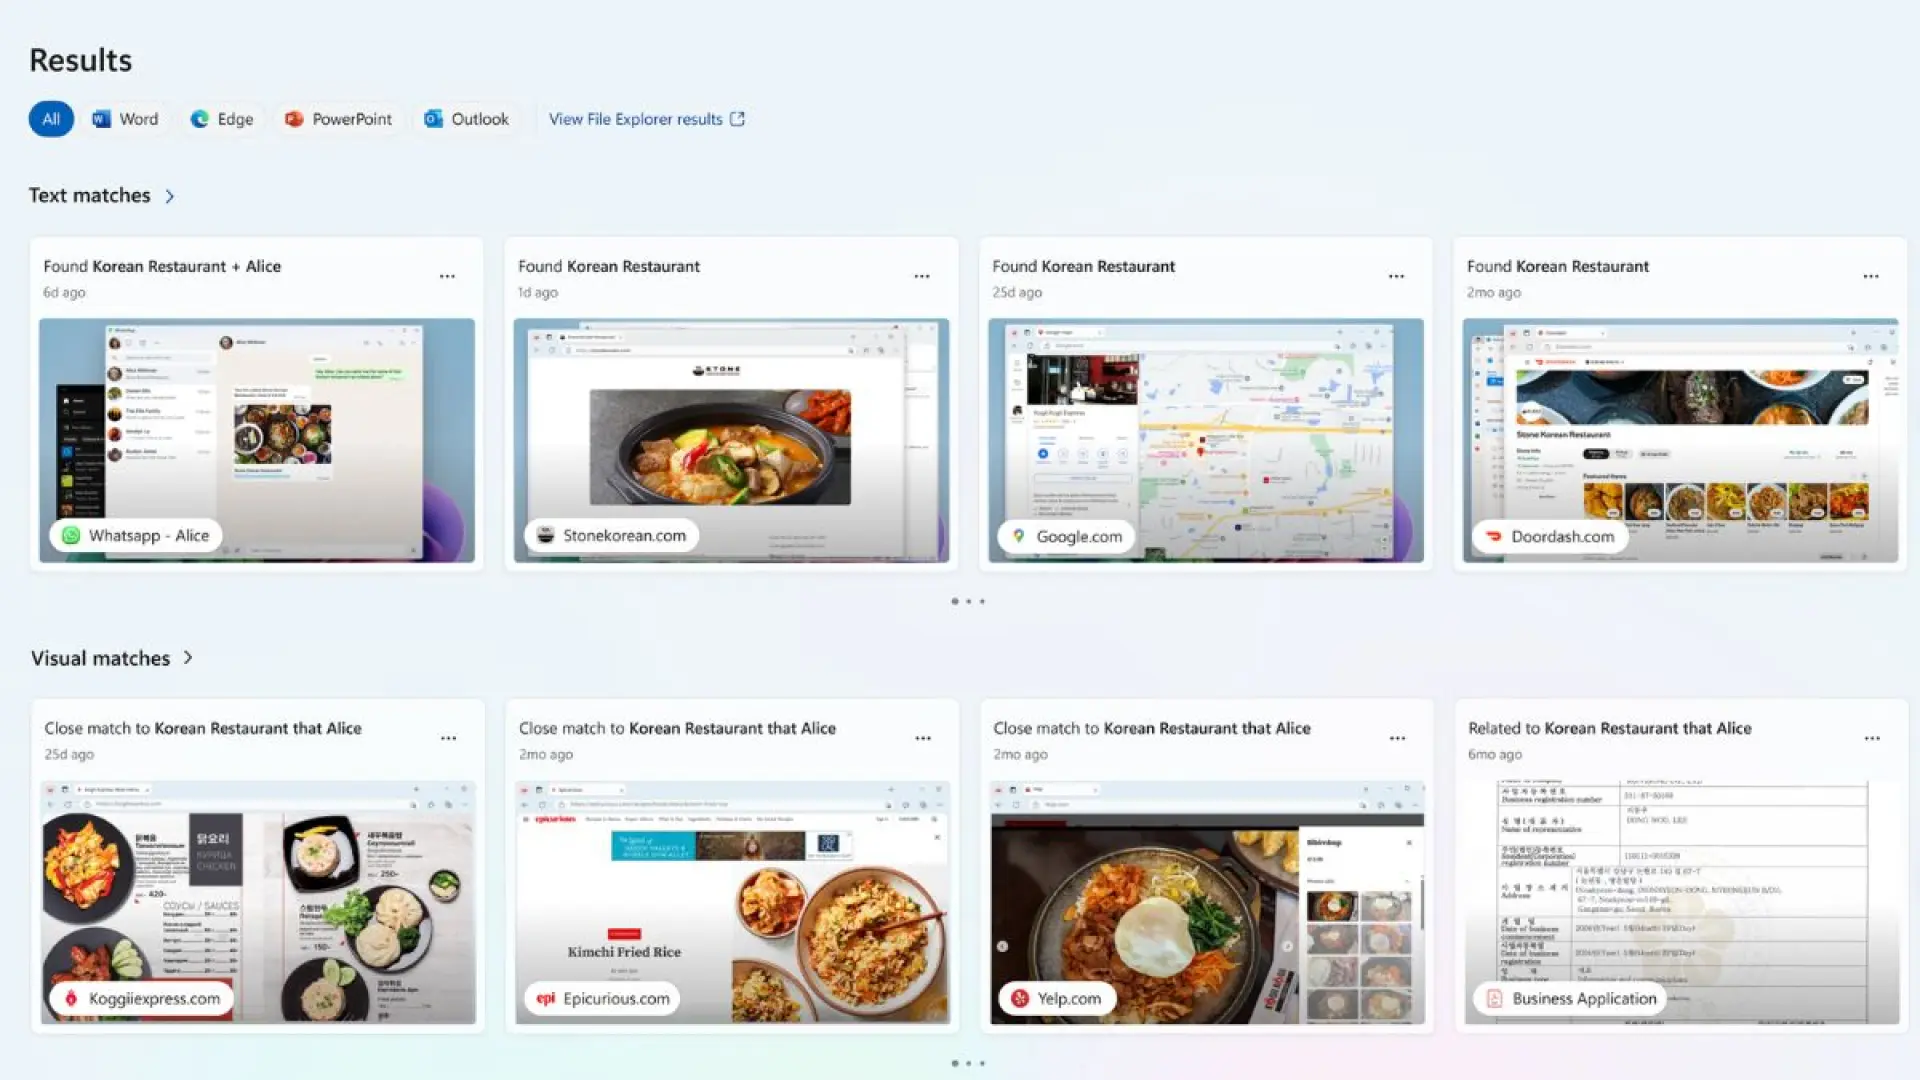
Task: Toggle the PowerPoint filter option
Action: [x=338, y=119]
